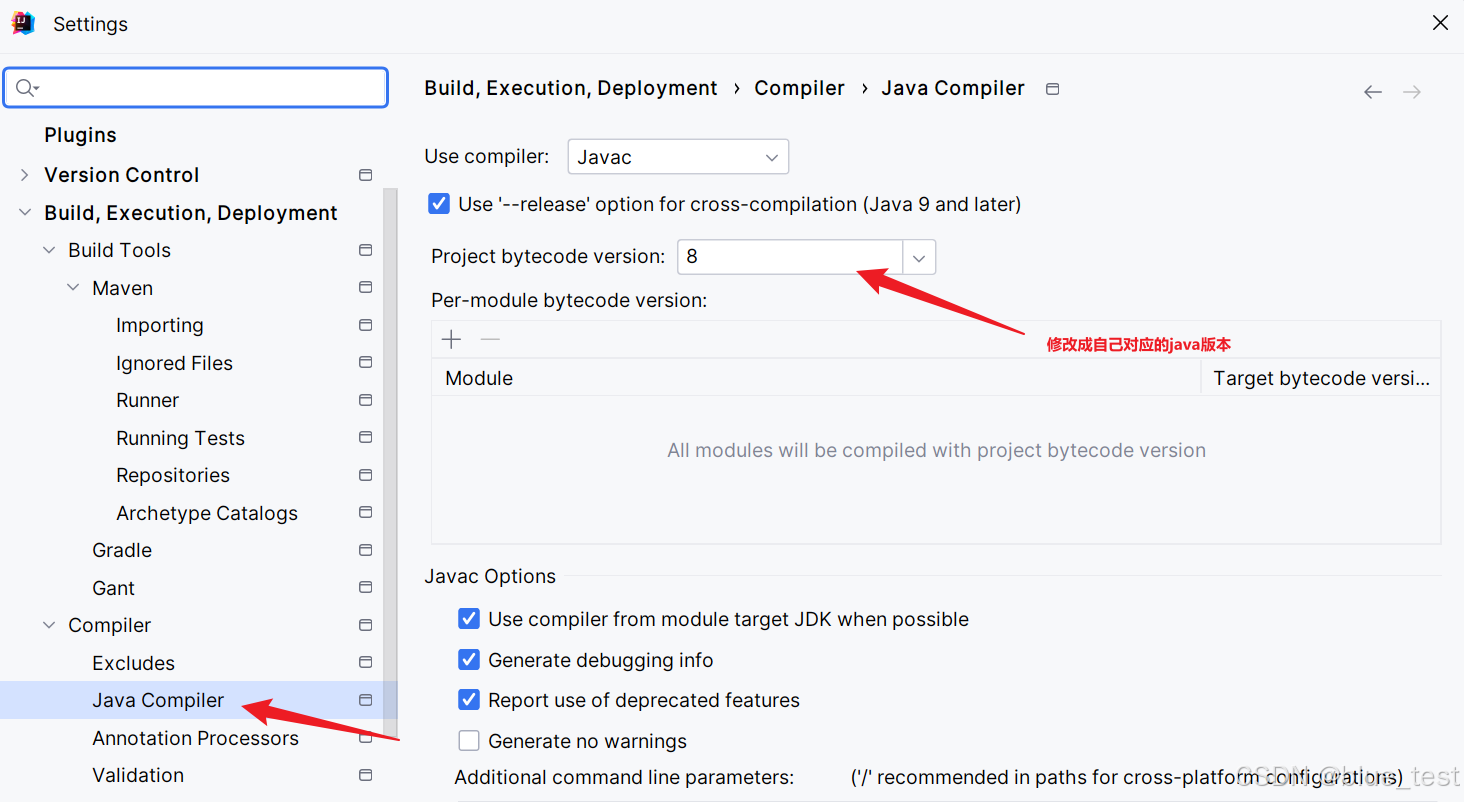Disable the '--release' cross-compilation option
The height and width of the screenshot is (802, 1464).
coord(439,203)
